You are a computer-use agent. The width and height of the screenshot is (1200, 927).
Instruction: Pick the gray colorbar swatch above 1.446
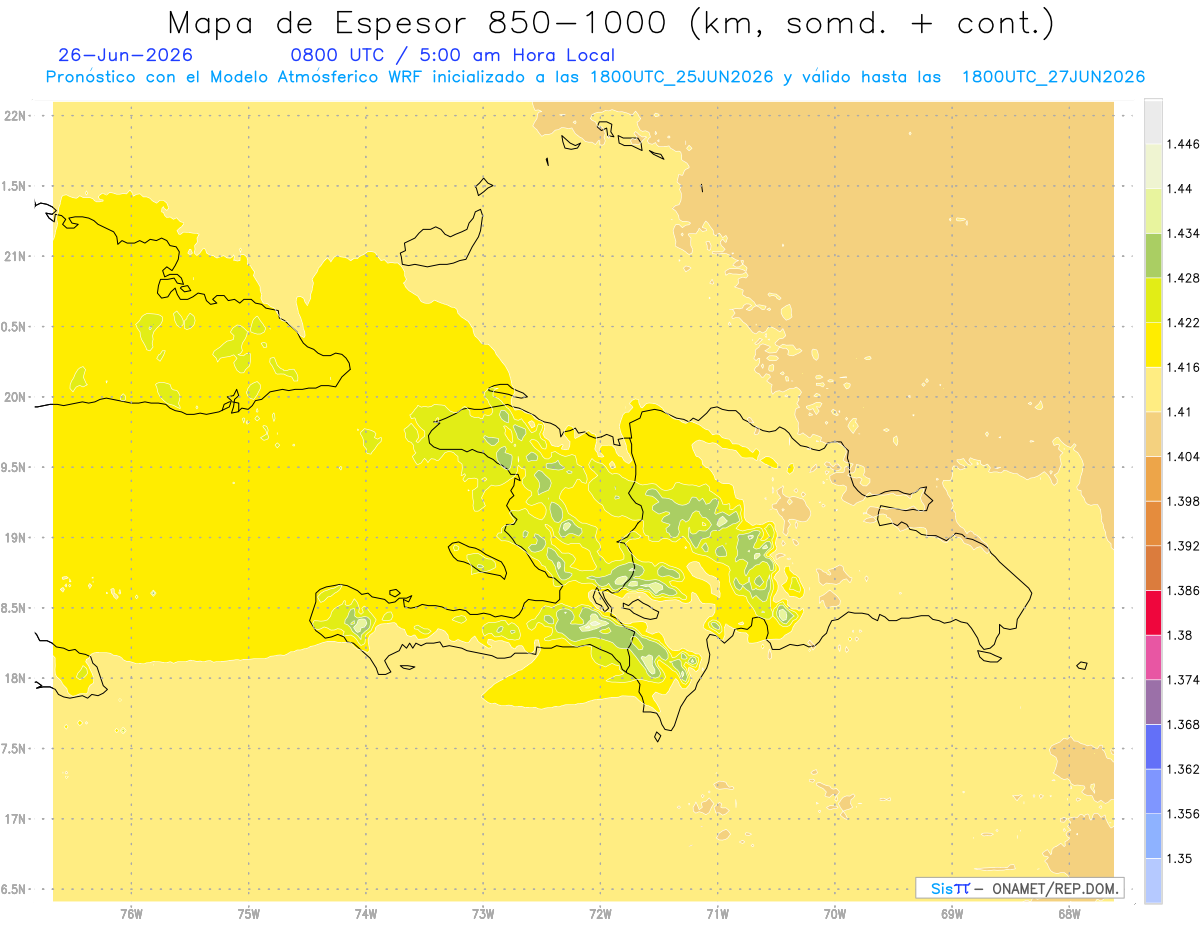(x=1153, y=121)
